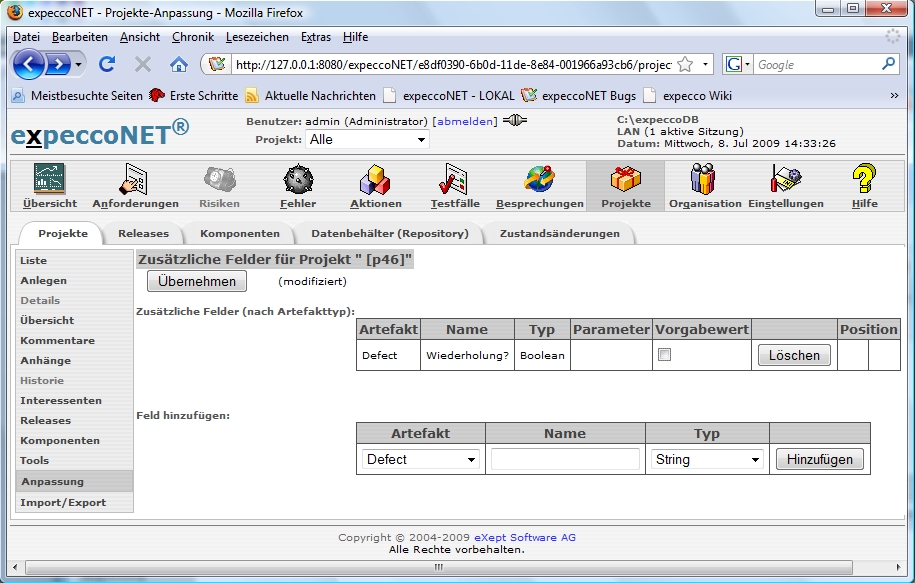The height and width of the screenshot is (583, 915).
Task: Open the Einstellungen settings icon
Action: (787, 180)
